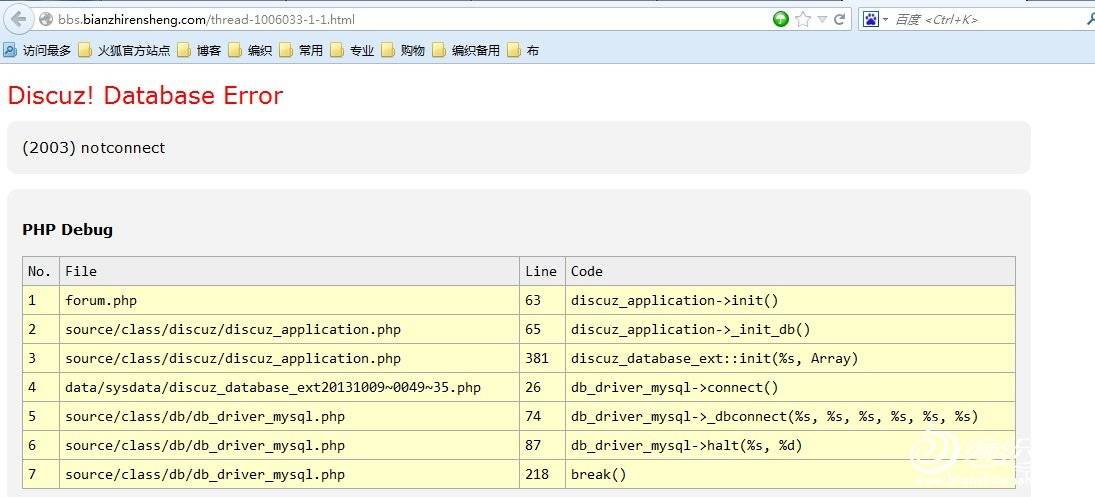Click the discuz_database_ext20131009~0049~35.php file cell
1095x497 pixels.
[290, 387]
